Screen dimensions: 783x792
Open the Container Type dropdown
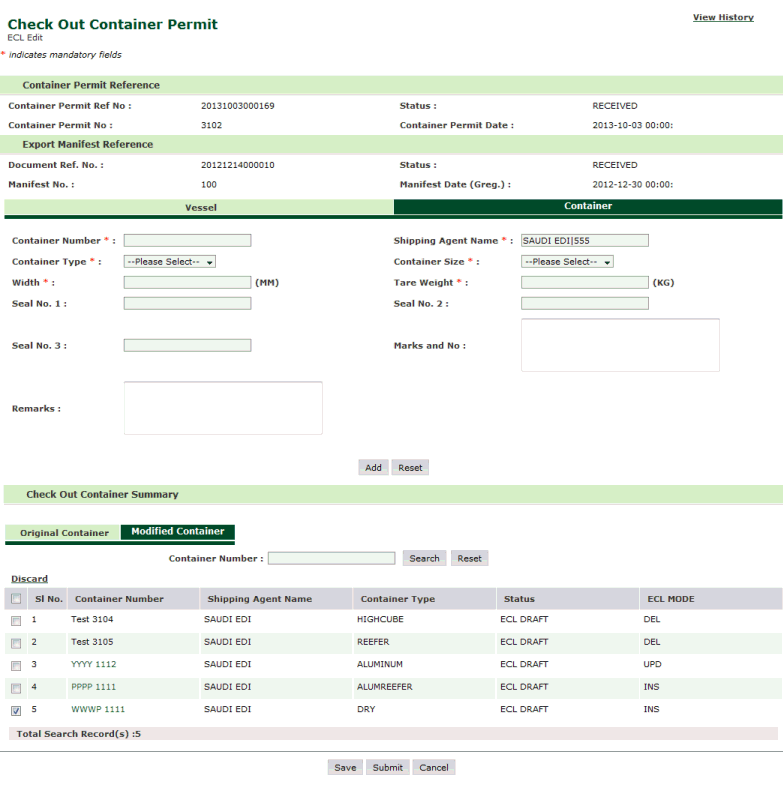click(x=169, y=262)
